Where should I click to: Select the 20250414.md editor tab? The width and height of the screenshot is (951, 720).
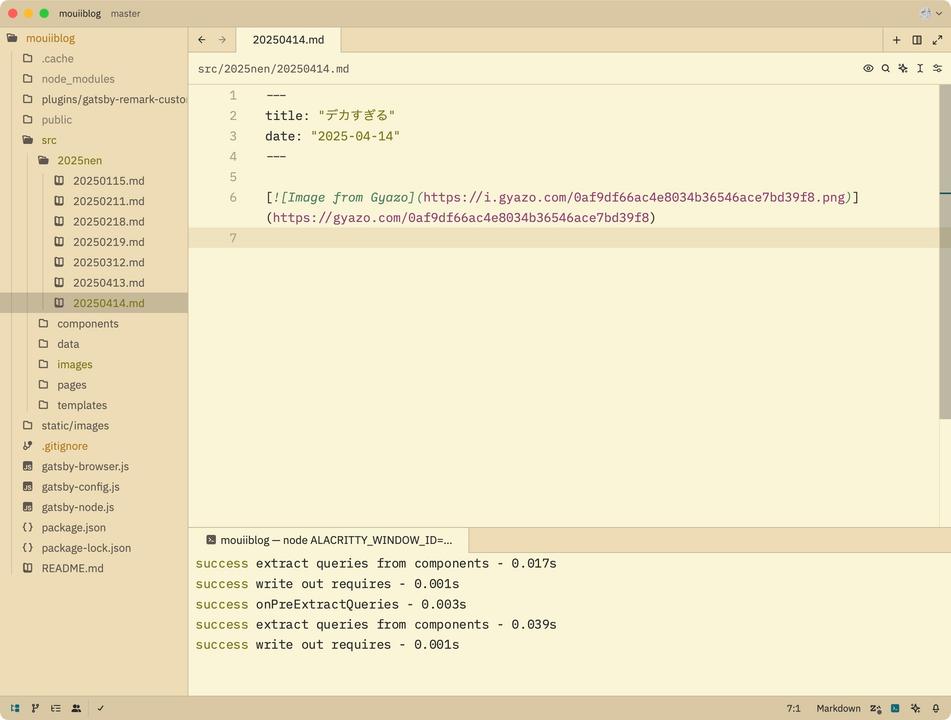pyautogui.click(x=288, y=40)
